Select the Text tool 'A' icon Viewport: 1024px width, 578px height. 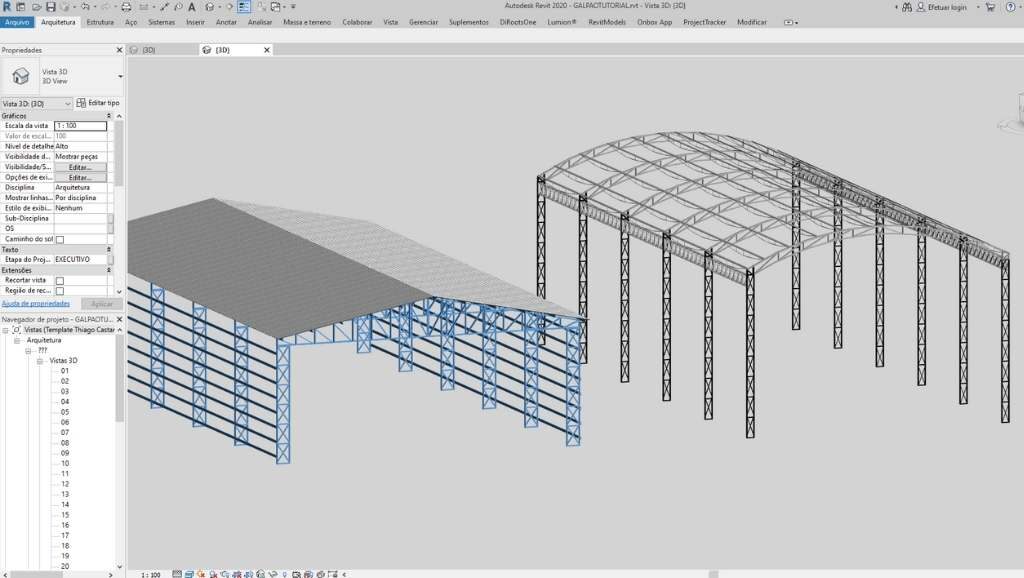(191, 7)
